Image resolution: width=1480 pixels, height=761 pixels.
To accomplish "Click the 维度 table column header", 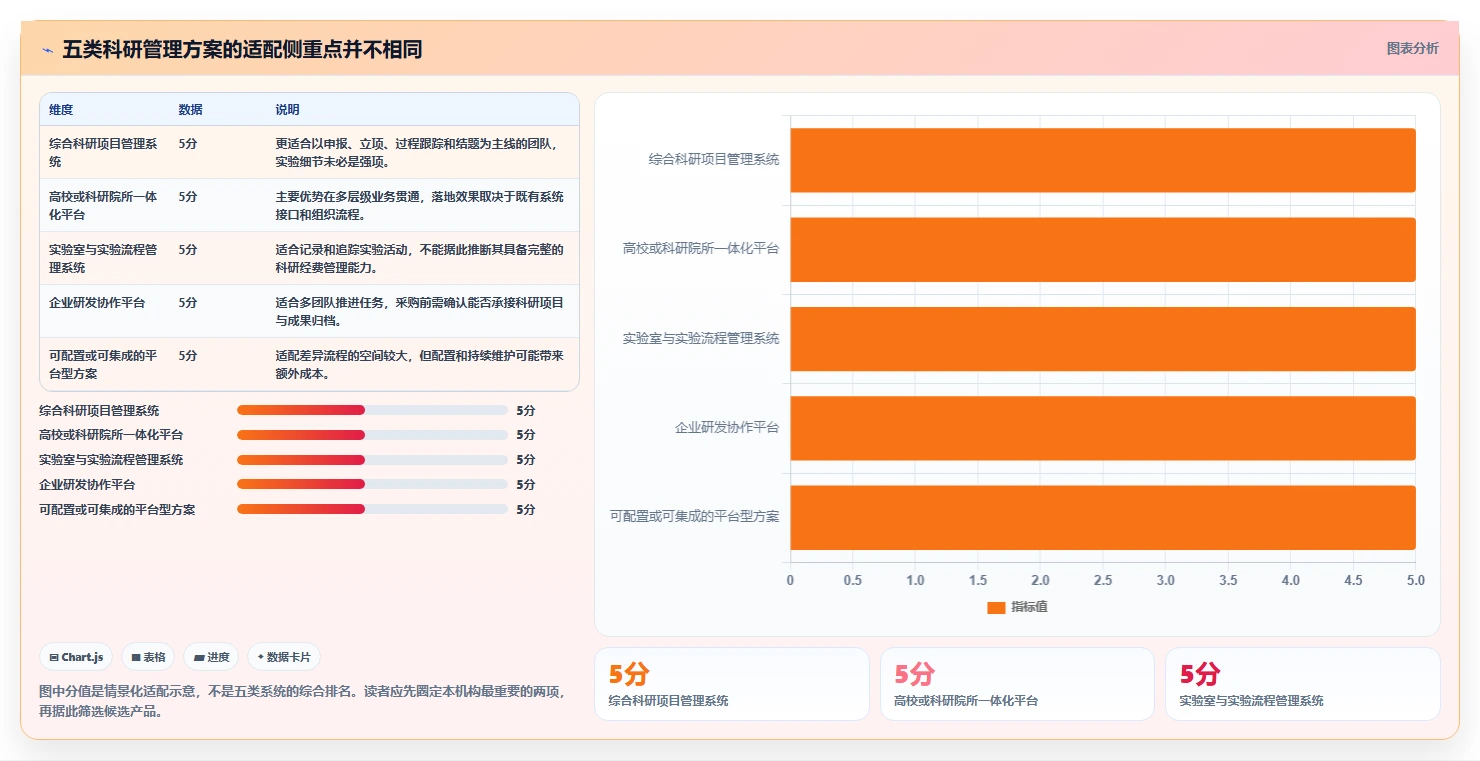I will 61,110.
